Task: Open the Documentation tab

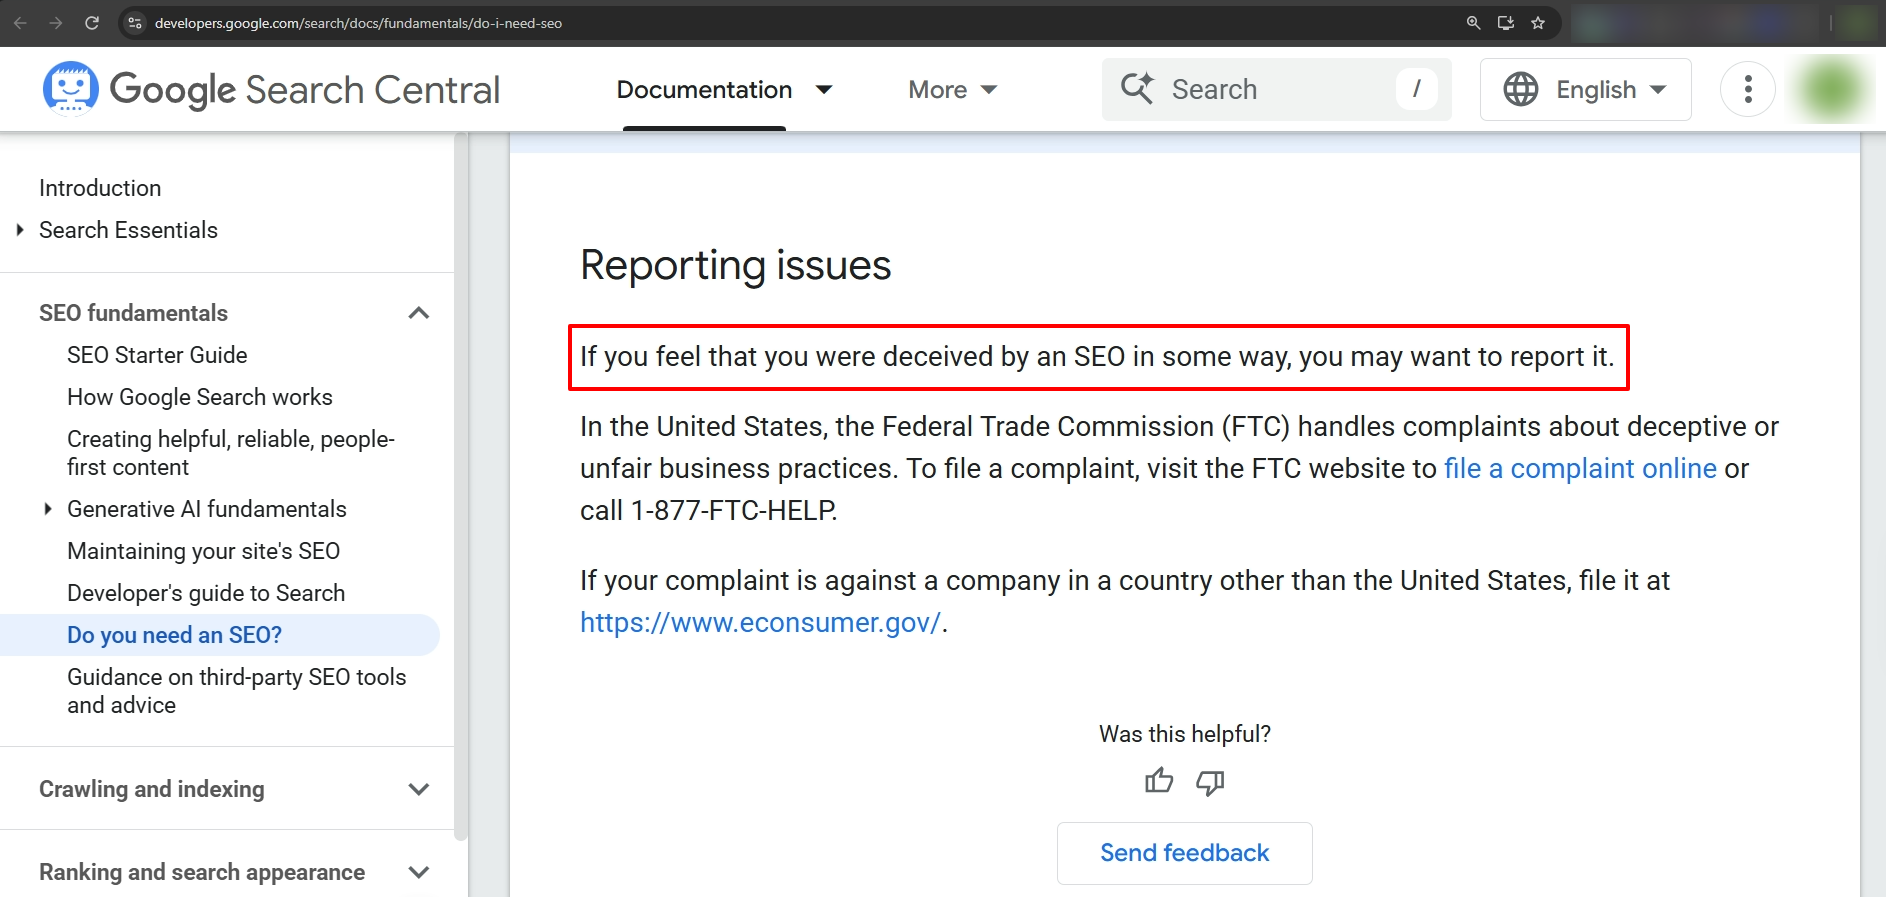Action: (x=704, y=89)
